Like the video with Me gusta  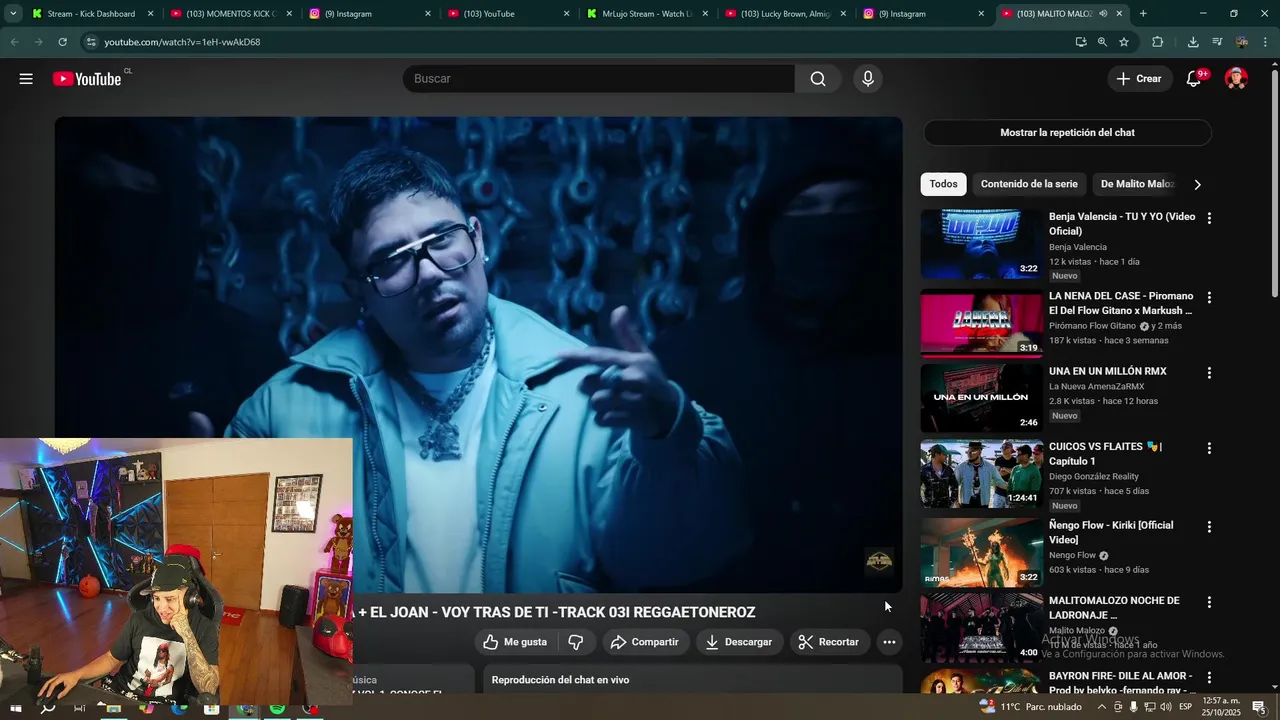(515, 642)
